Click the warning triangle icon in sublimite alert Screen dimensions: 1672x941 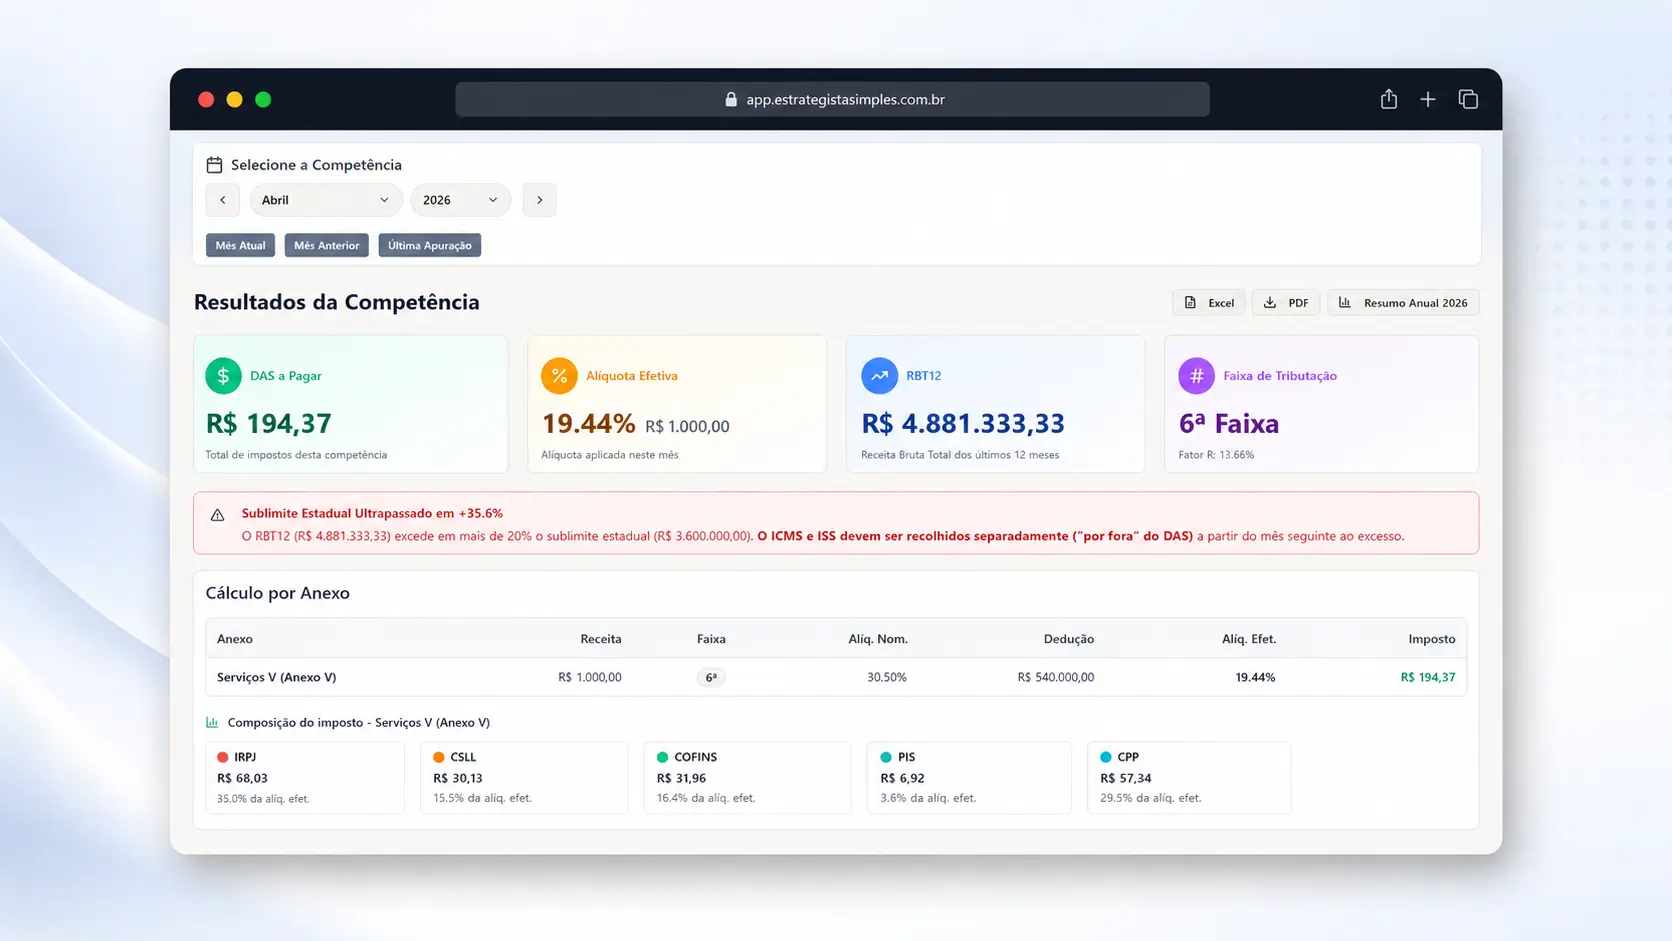(x=217, y=515)
